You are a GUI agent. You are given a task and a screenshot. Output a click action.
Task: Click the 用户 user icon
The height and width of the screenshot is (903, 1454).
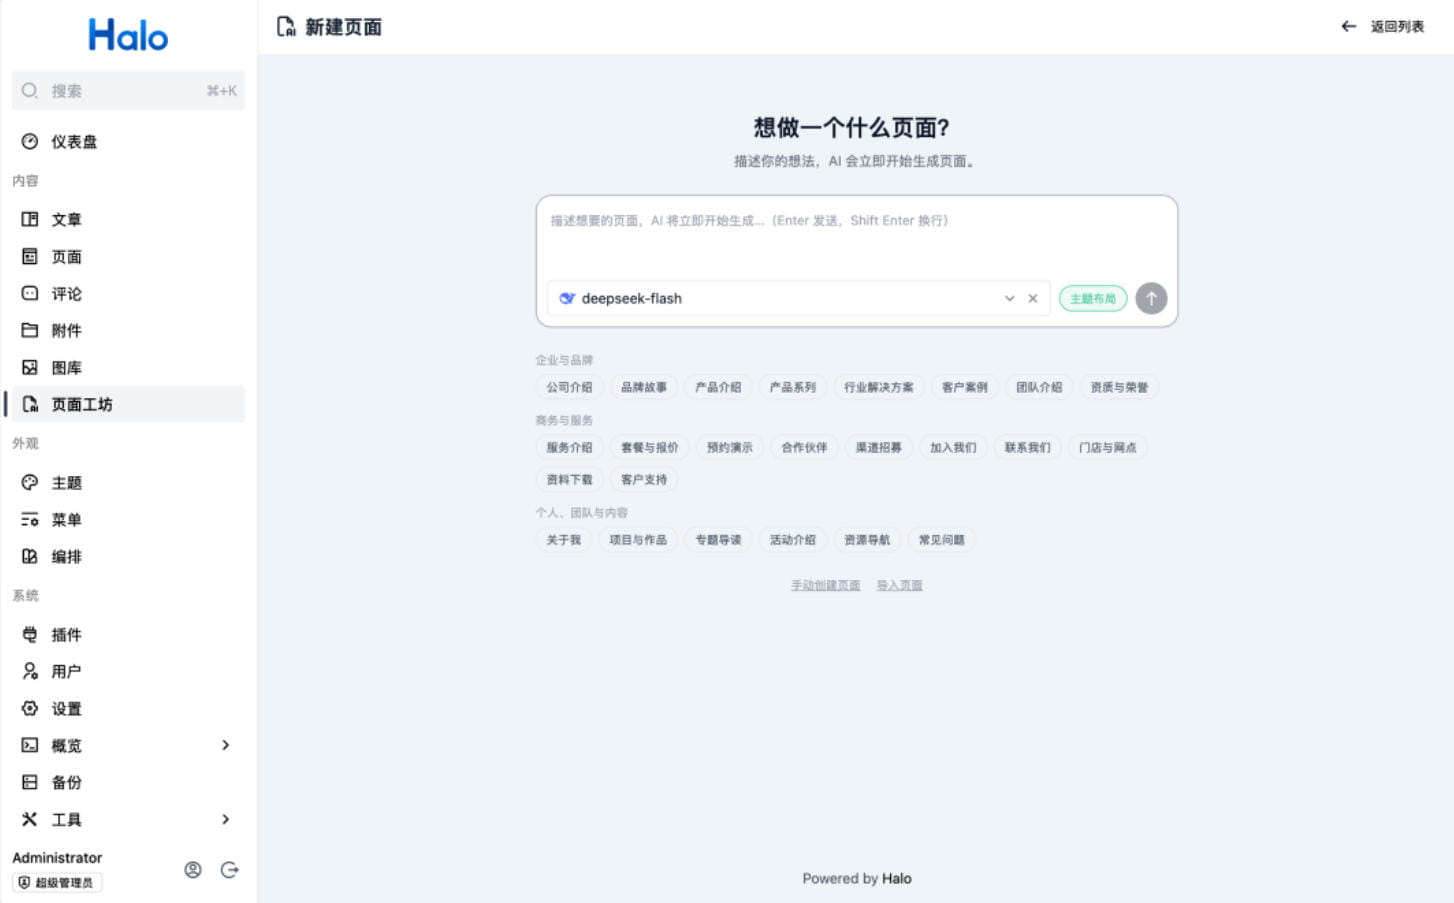pyautogui.click(x=30, y=672)
